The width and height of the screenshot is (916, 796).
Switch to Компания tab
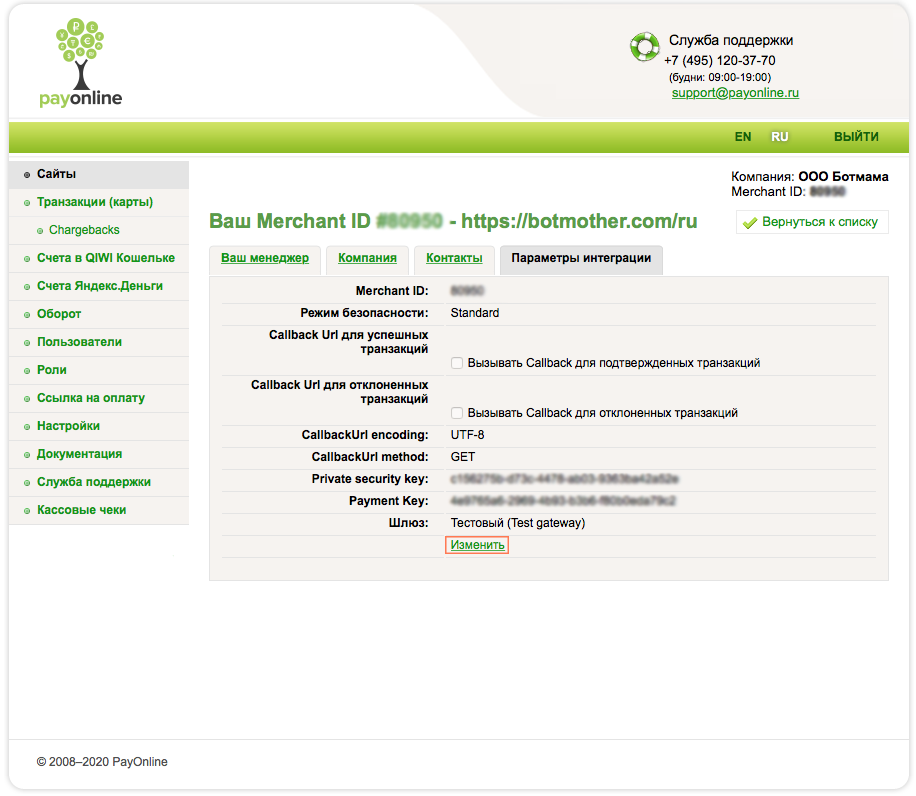coord(367,258)
